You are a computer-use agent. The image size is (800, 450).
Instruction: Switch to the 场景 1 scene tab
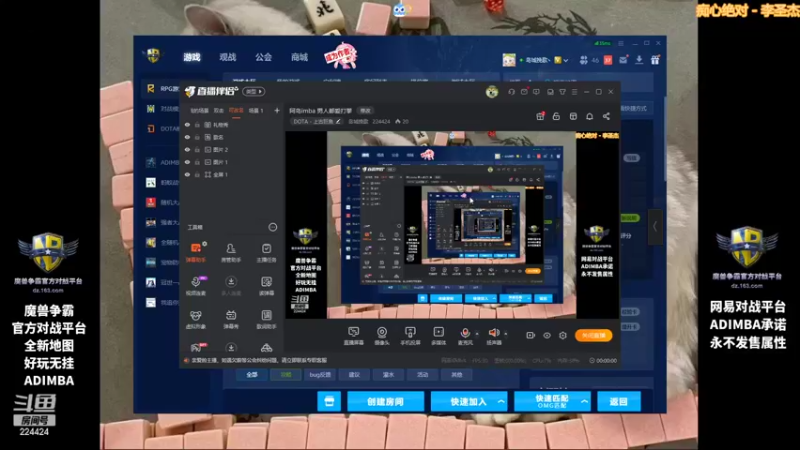(256, 110)
